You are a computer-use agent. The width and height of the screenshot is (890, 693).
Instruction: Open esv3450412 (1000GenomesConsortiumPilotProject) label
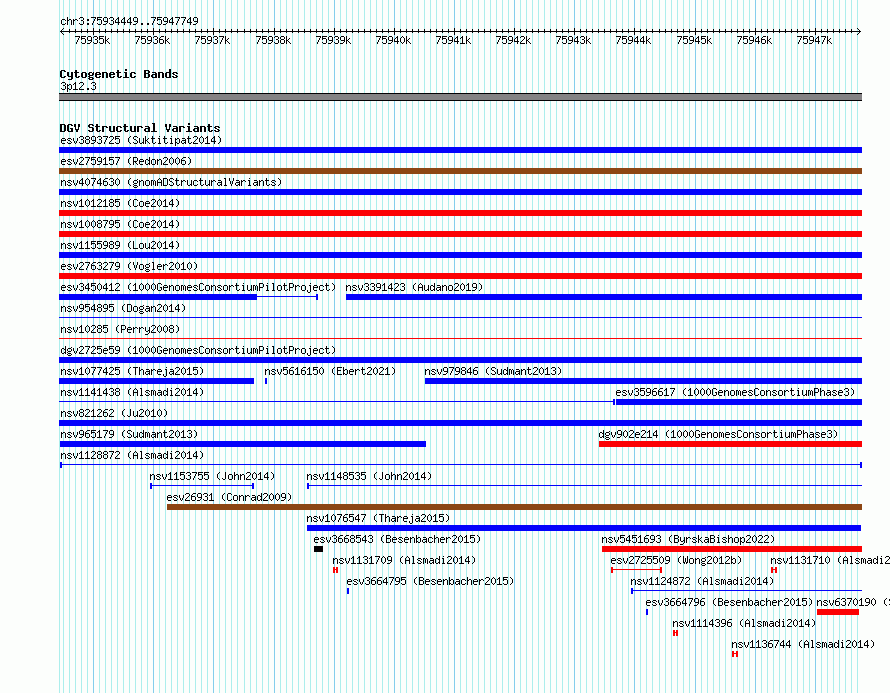click(x=198, y=287)
